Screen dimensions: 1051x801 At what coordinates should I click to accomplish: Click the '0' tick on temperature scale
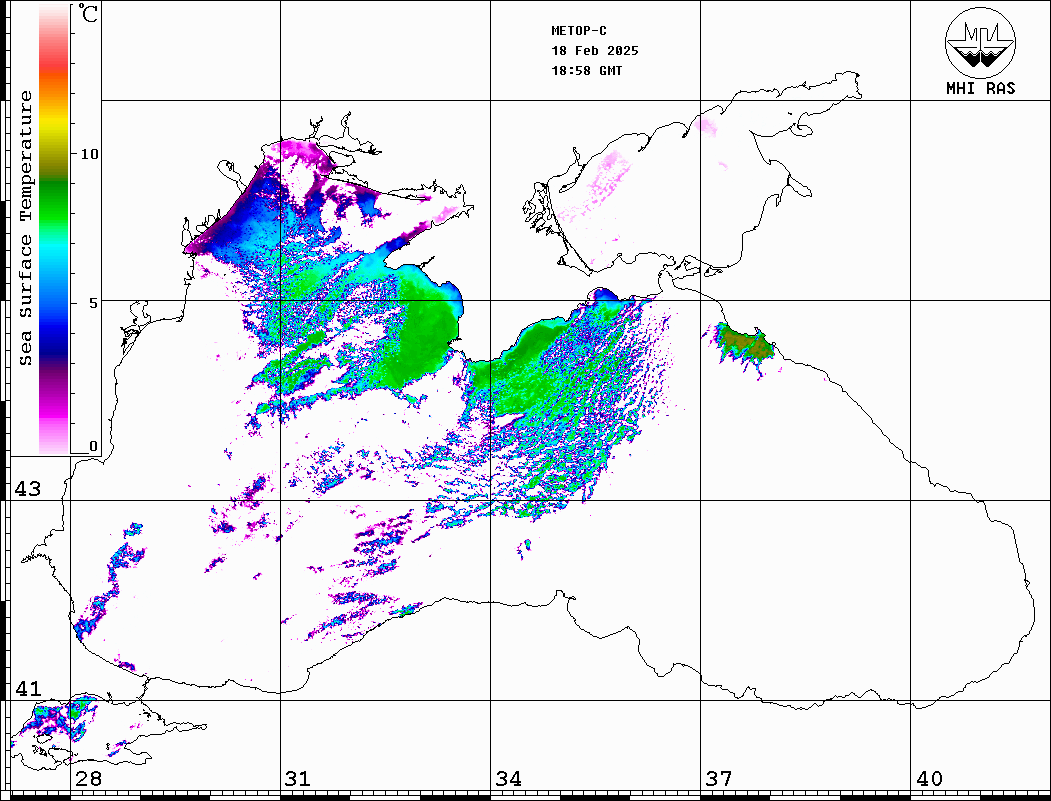tap(93, 446)
